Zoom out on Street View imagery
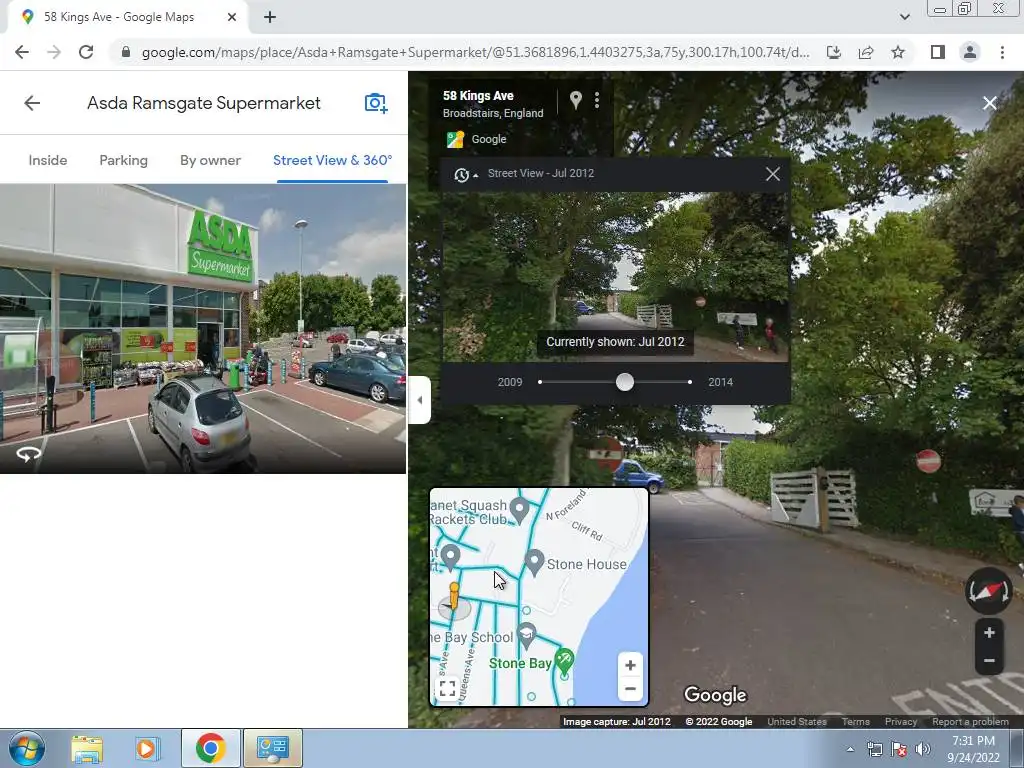This screenshot has width=1024, height=768. tap(989, 660)
